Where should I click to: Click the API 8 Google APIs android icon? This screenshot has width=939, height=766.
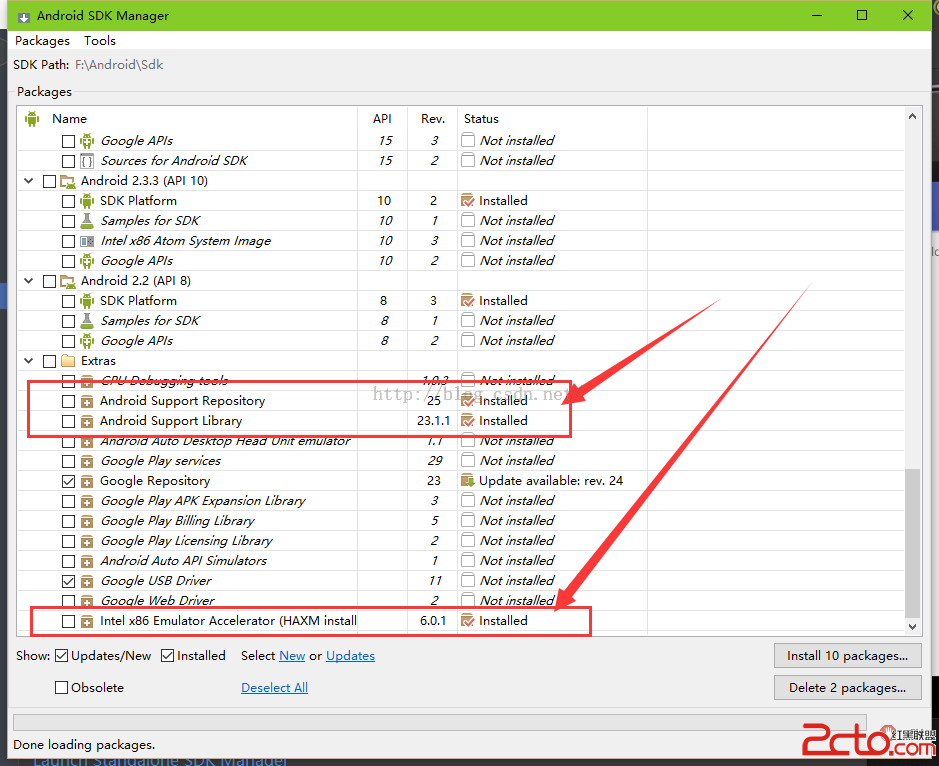tap(87, 341)
